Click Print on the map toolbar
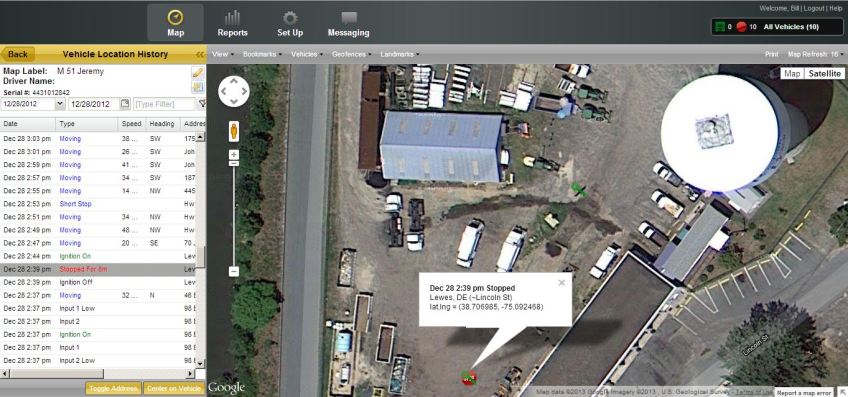The image size is (848, 397). point(772,54)
